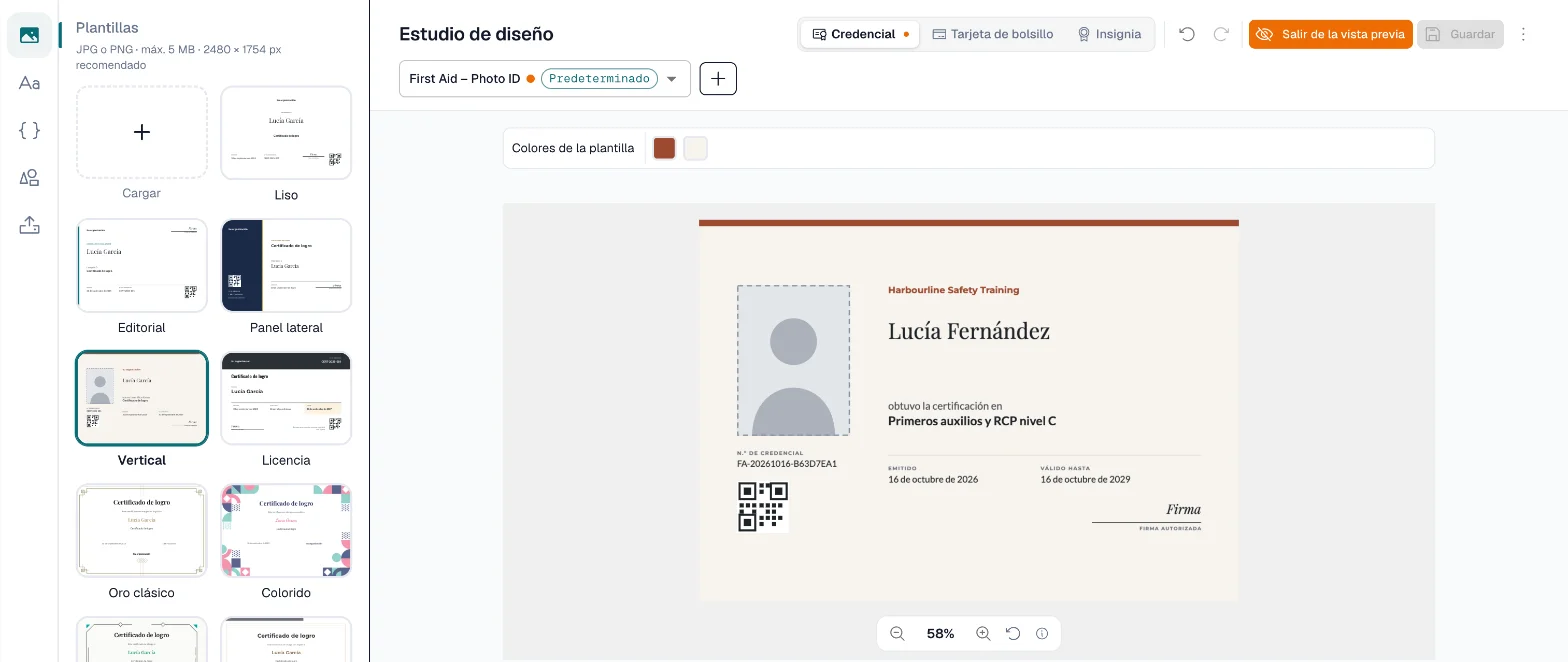
Task: Select the Vertical template thumbnail
Action: point(142,398)
